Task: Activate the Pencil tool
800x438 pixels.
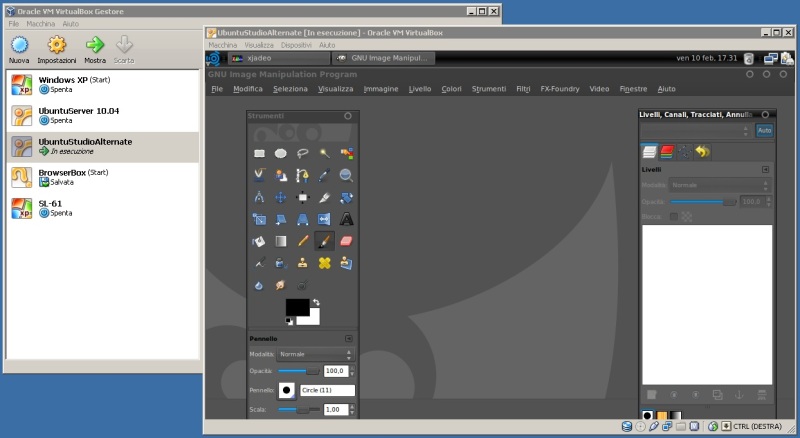Action: [302, 241]
